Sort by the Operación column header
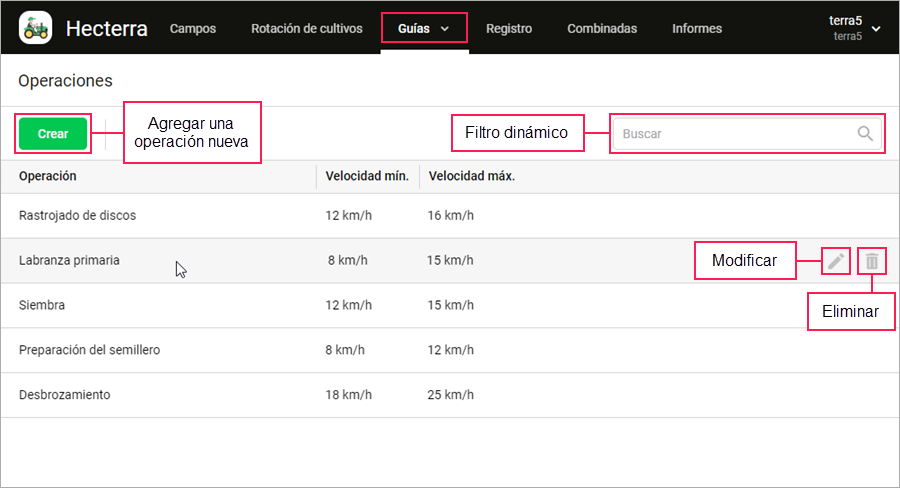 pyautogui.click(x=48, y=176)
